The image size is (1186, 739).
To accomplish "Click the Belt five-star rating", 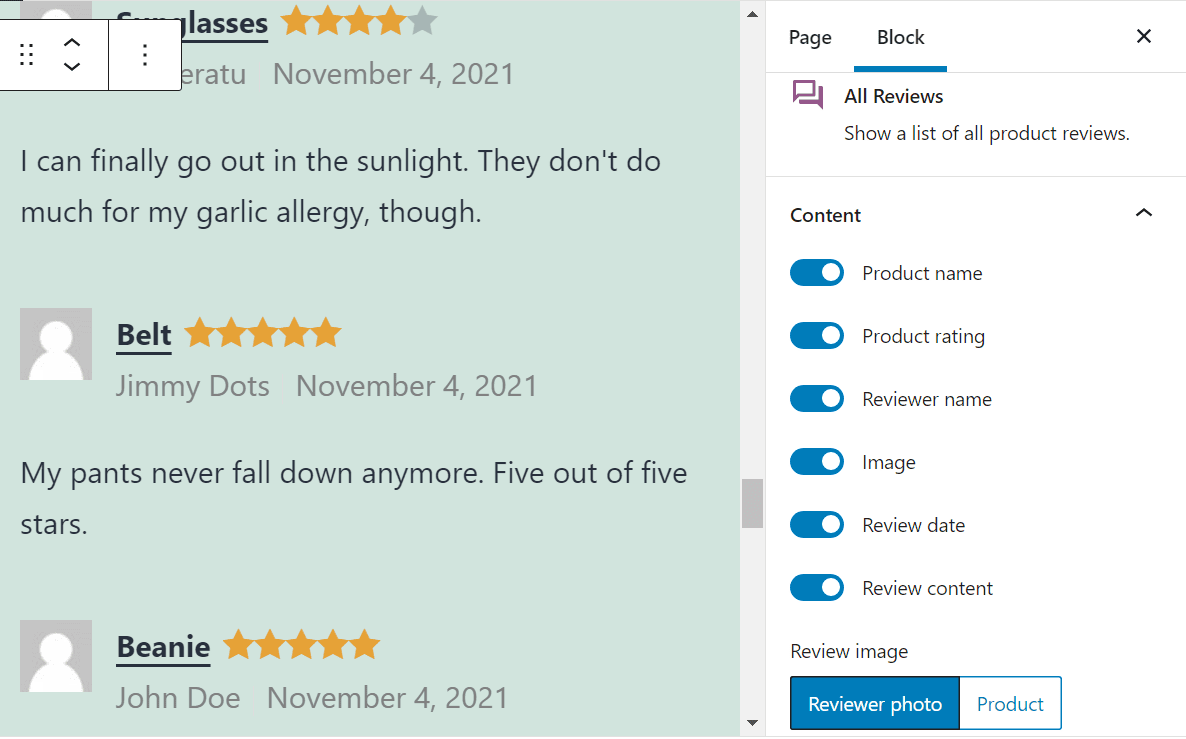I will coord(263,333).
